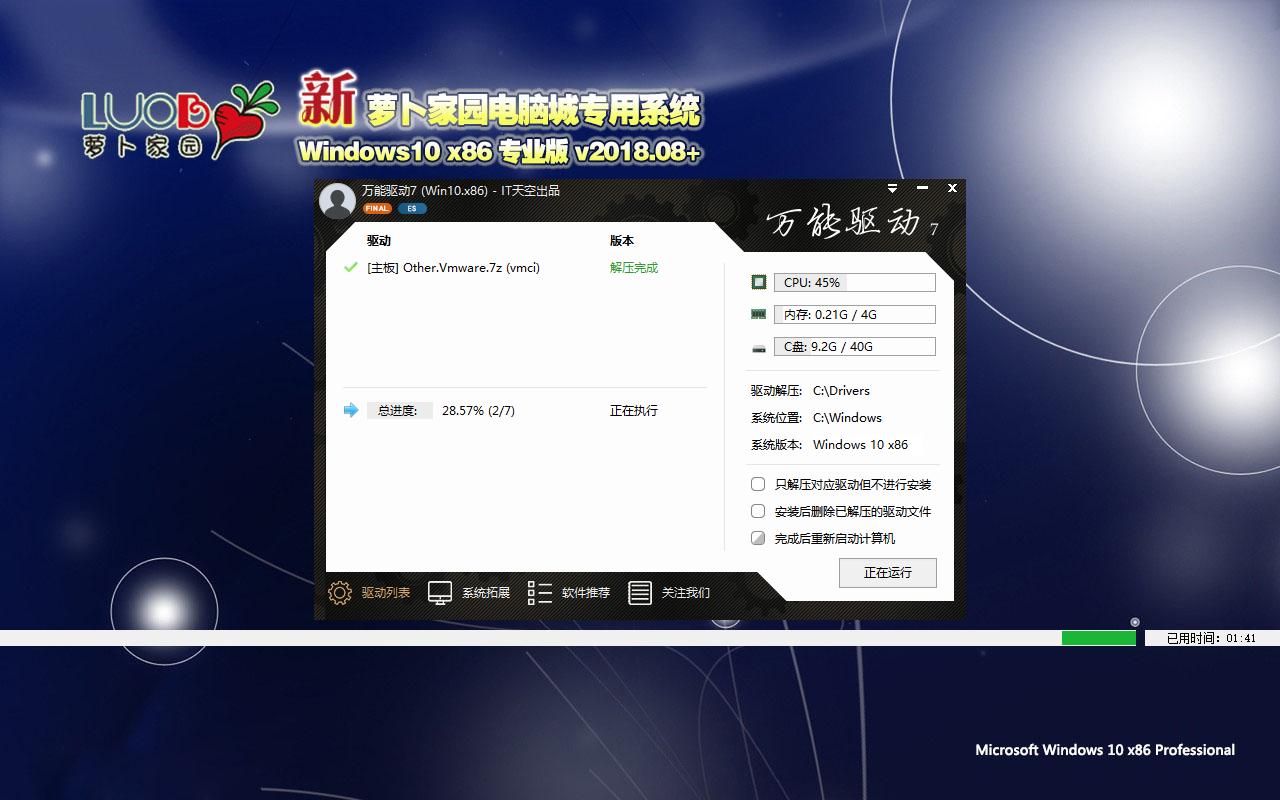Open the 系统拓展 tab
This screenshot has height=800, width=1280.
click(486, 593)
